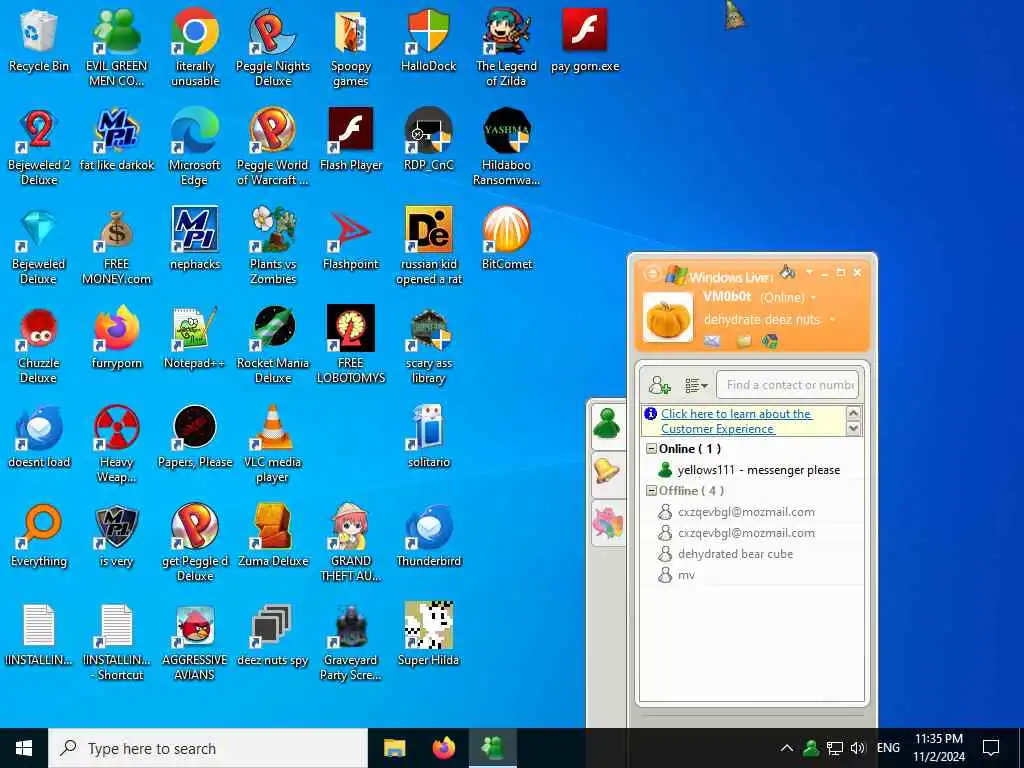This screenshot has height=768, width=1024.
Task: Switch to the butterfly MSN tab
Action: [x=608, y=523]
